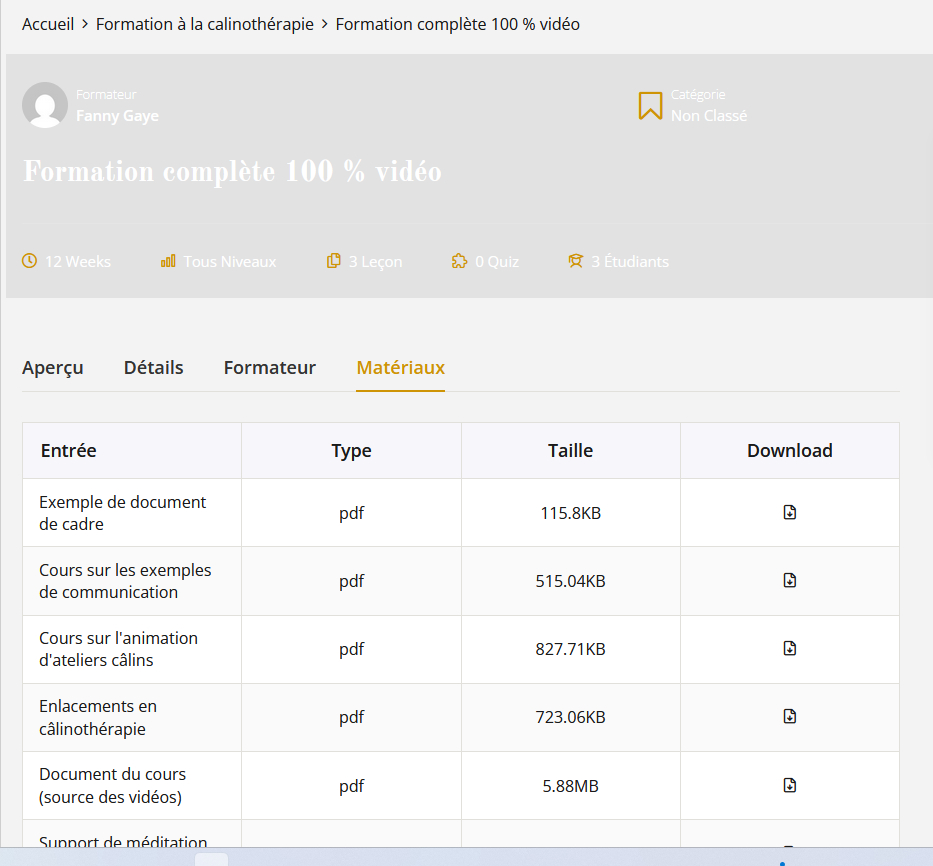Open the Détails tab

pyautogui.click(x=154, y=368)
